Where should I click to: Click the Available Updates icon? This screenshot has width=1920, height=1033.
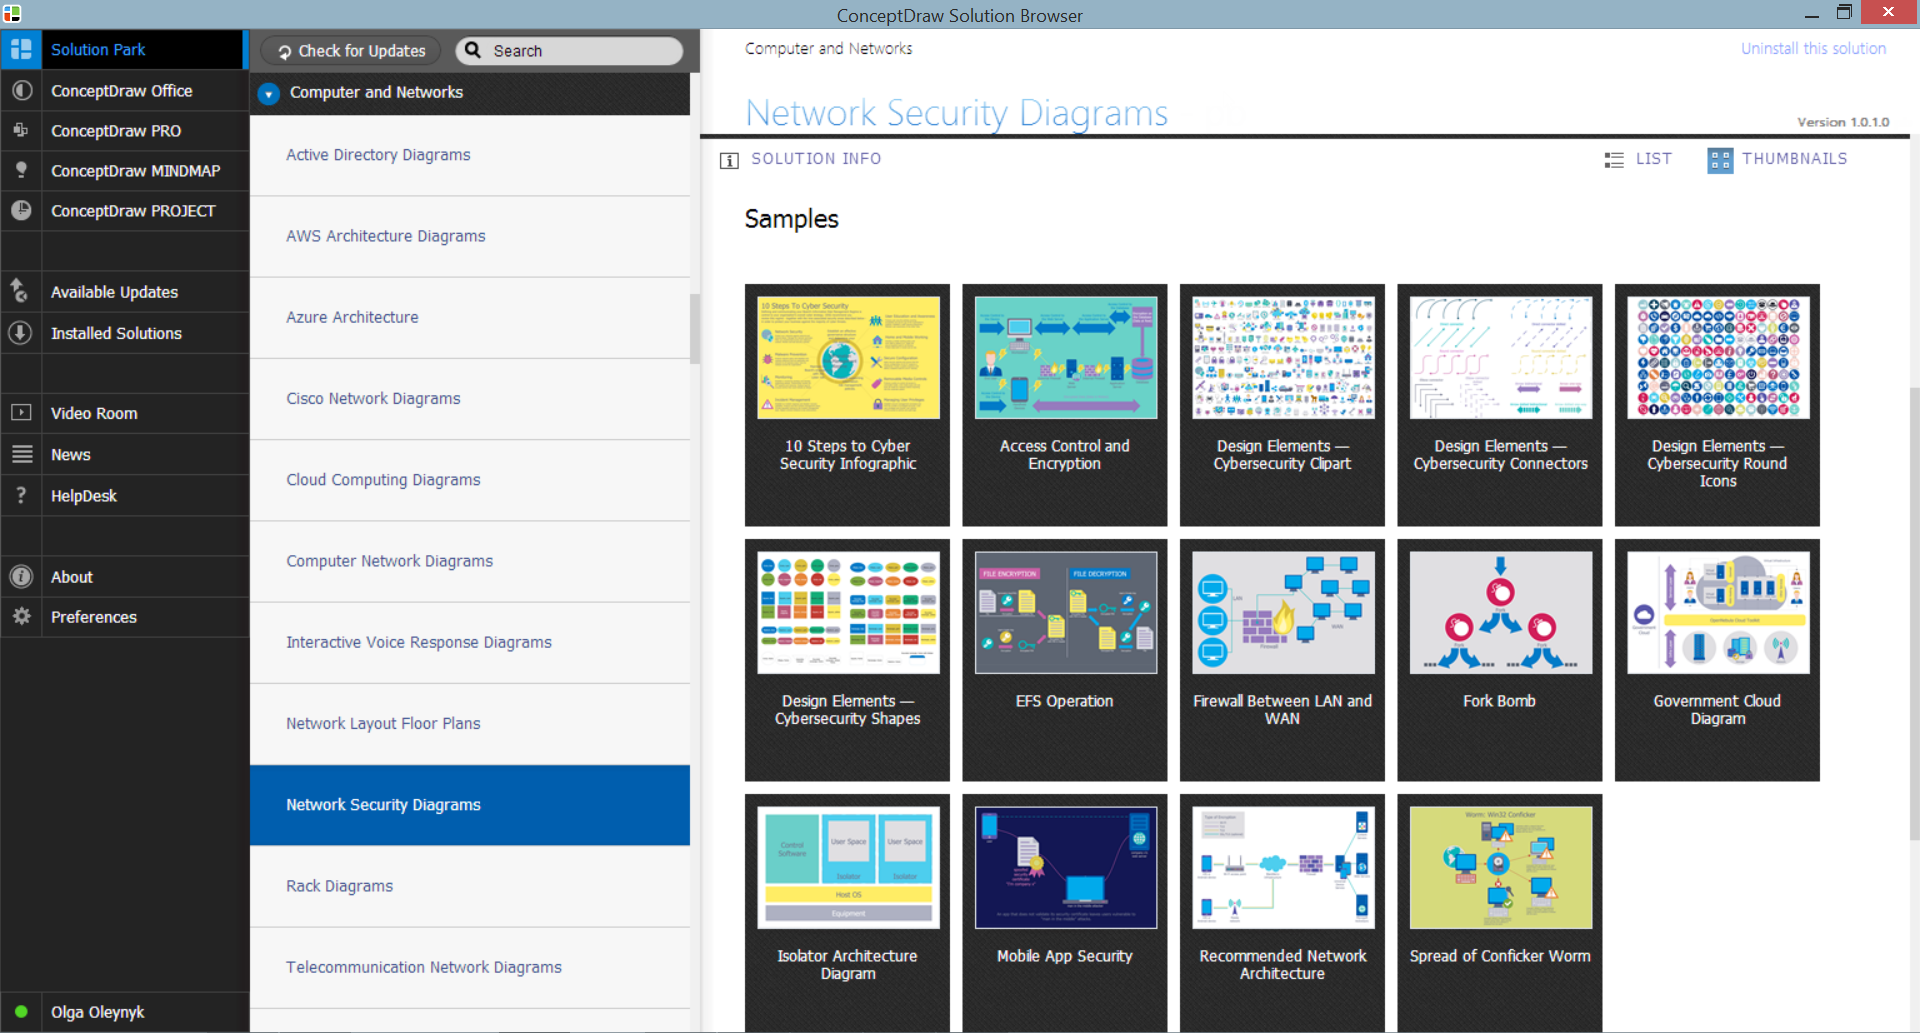[21, 291]
